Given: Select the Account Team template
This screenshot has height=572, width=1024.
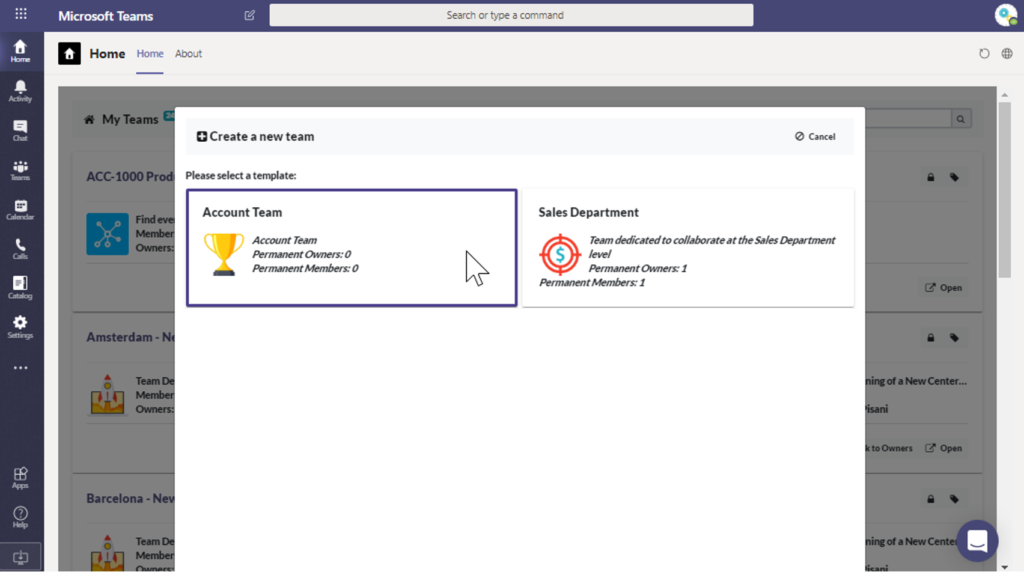Looking at the screenshot, I should click(x=351, y=247).
